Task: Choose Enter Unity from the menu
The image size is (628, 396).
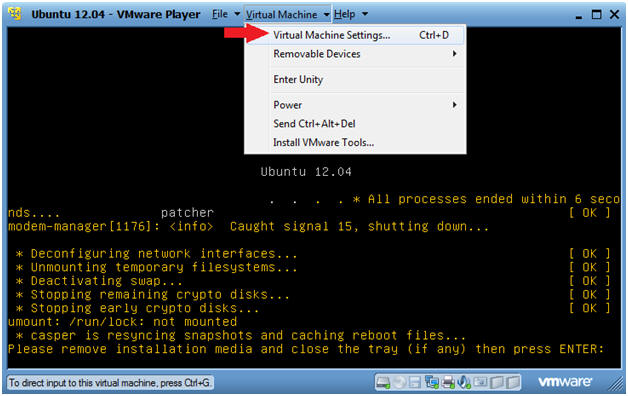Action: (355, 80)
